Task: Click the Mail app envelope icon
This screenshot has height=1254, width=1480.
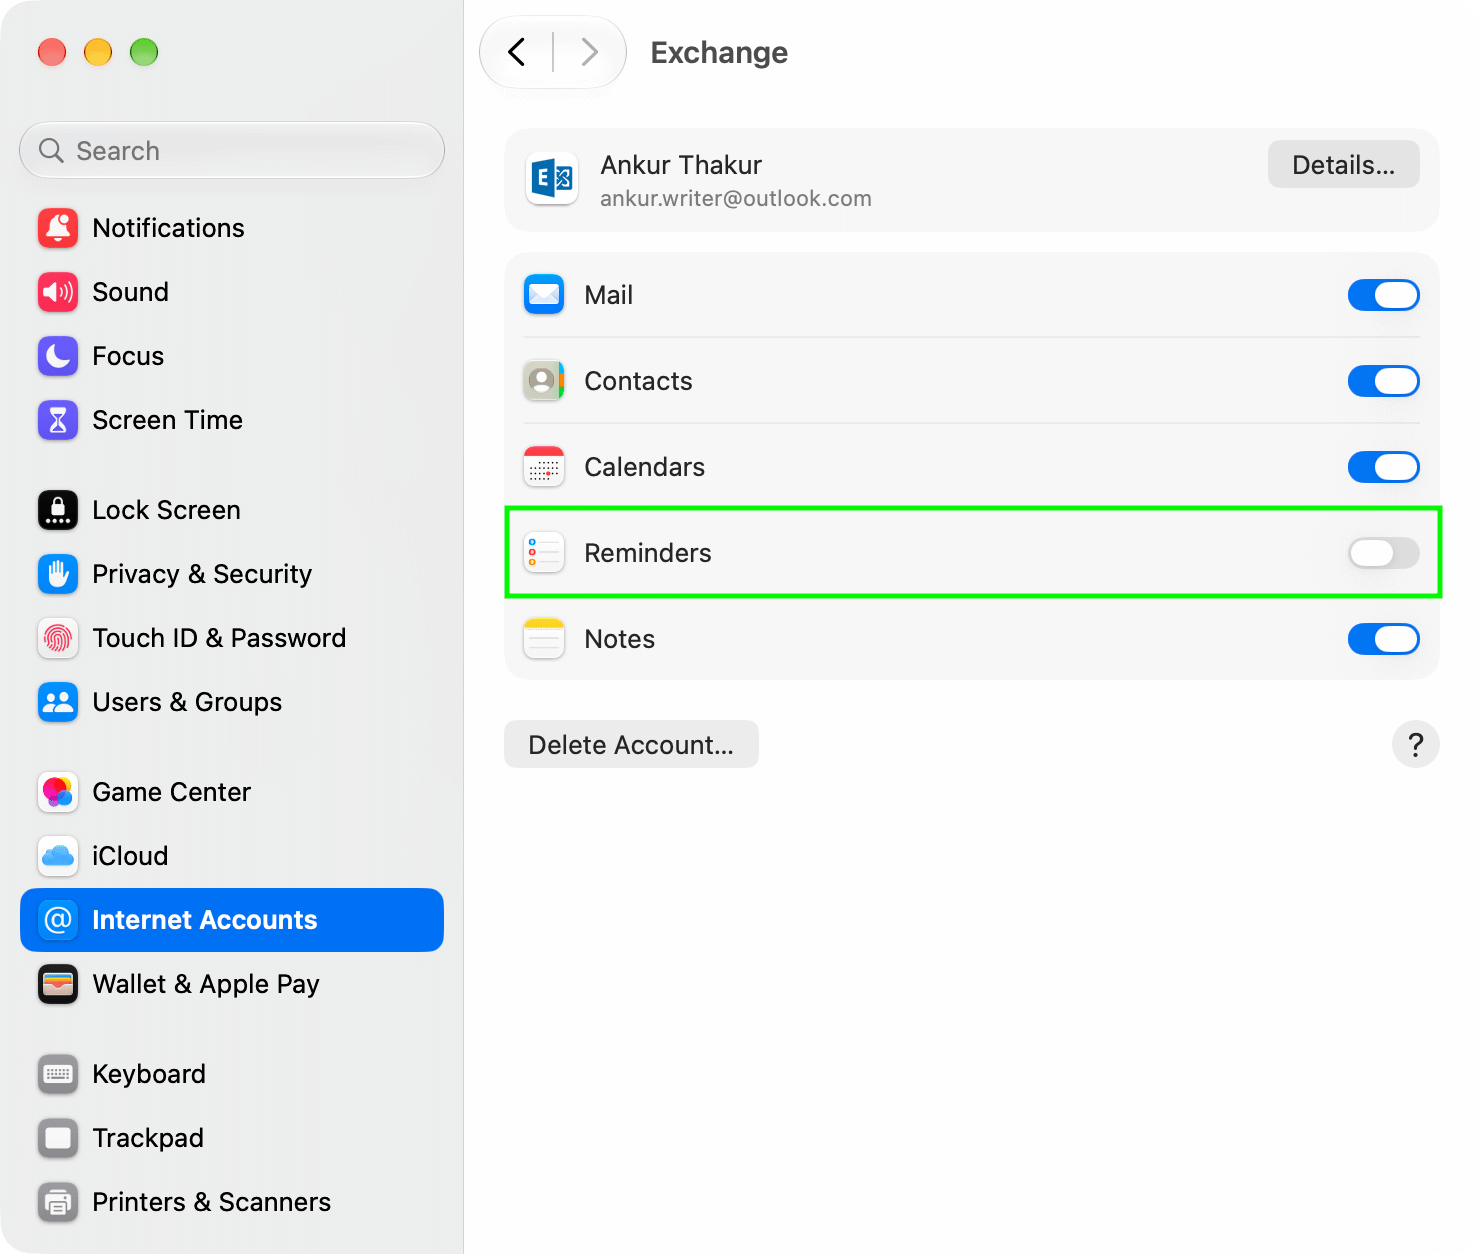Action: 544,295
